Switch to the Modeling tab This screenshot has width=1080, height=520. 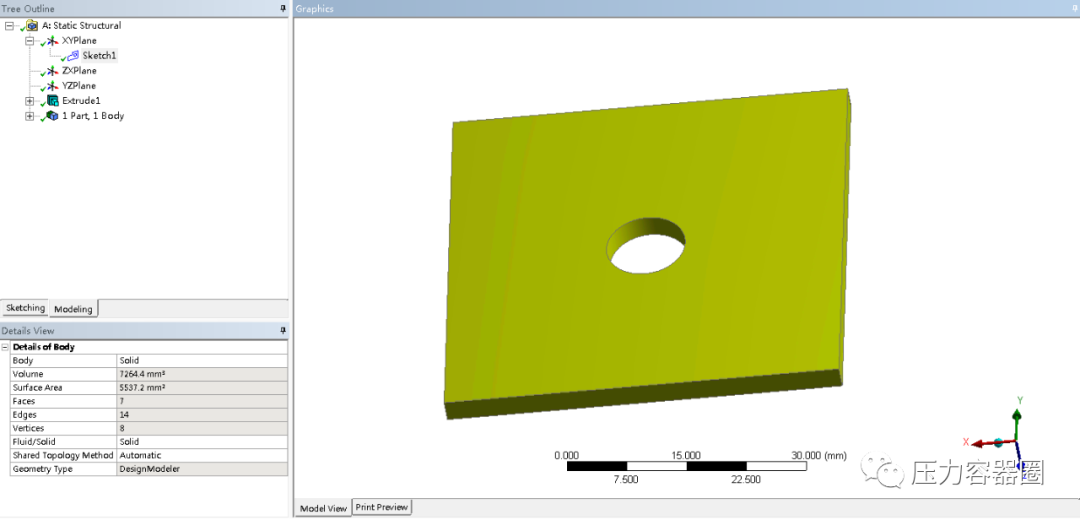click(x=74, y=309)
